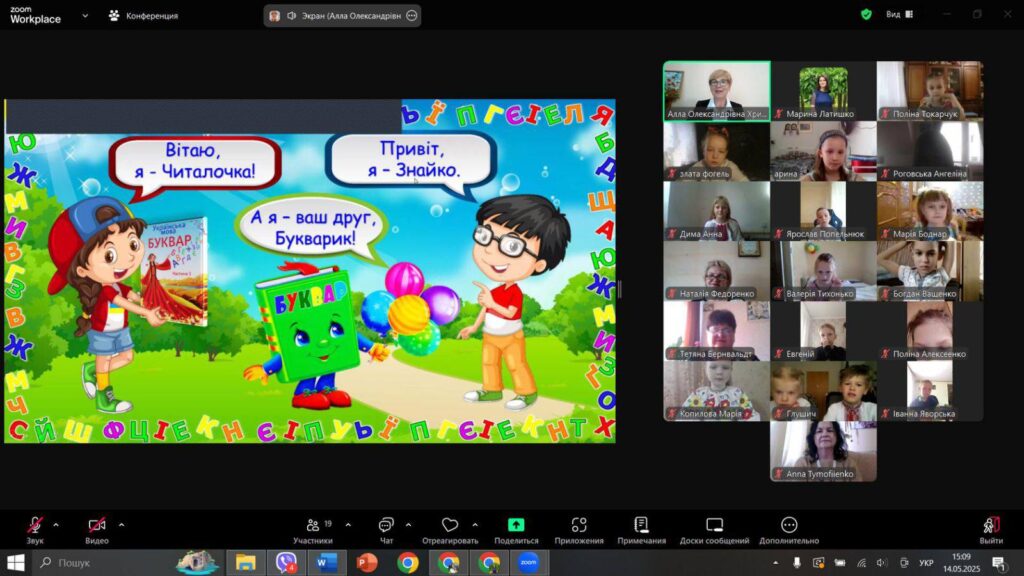Open the tray volume speaker icon
Image resolution: width=1024 pixels, height=576 pixels.
(882, 562)
